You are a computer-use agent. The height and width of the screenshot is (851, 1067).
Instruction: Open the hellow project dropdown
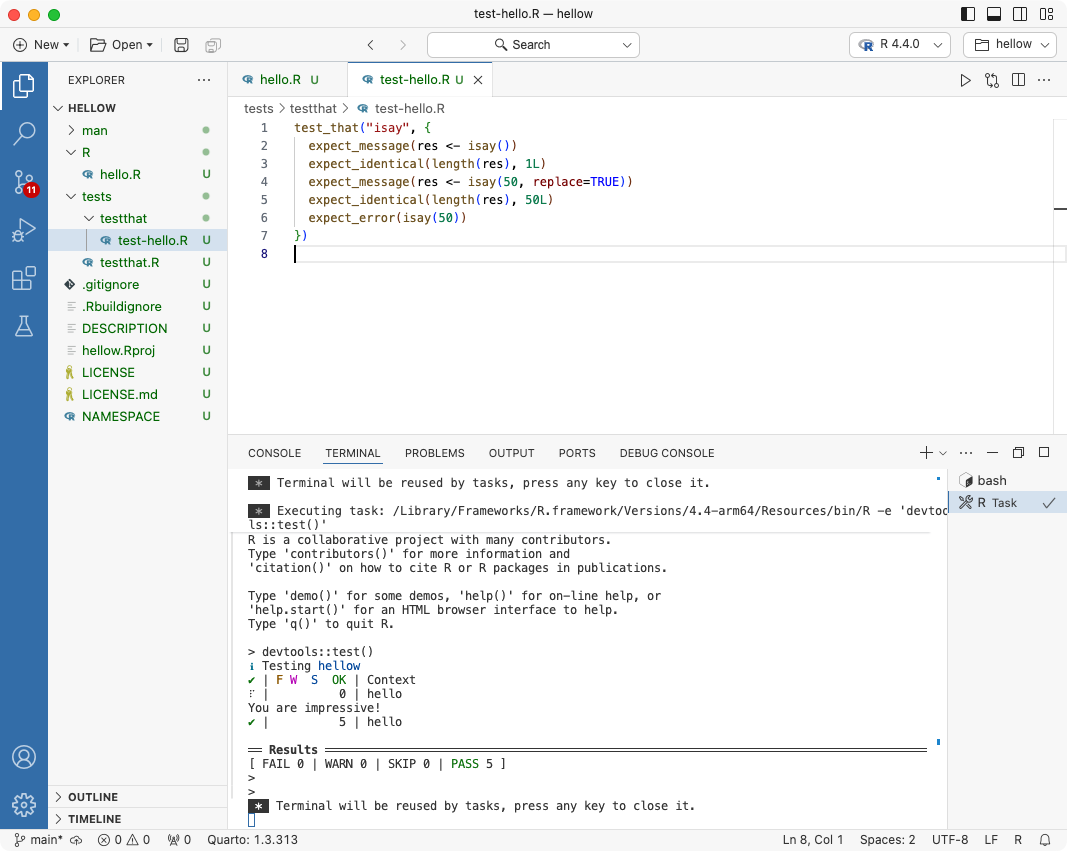(1009, 44)
